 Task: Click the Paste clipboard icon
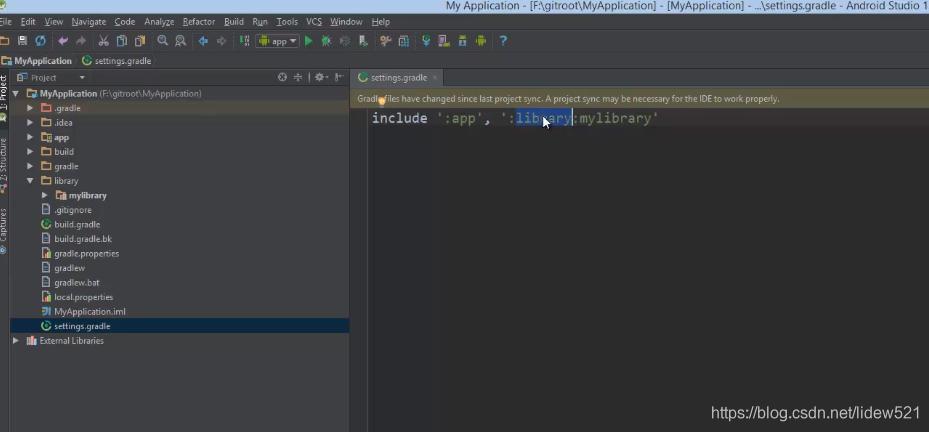(x=140, y=41)
